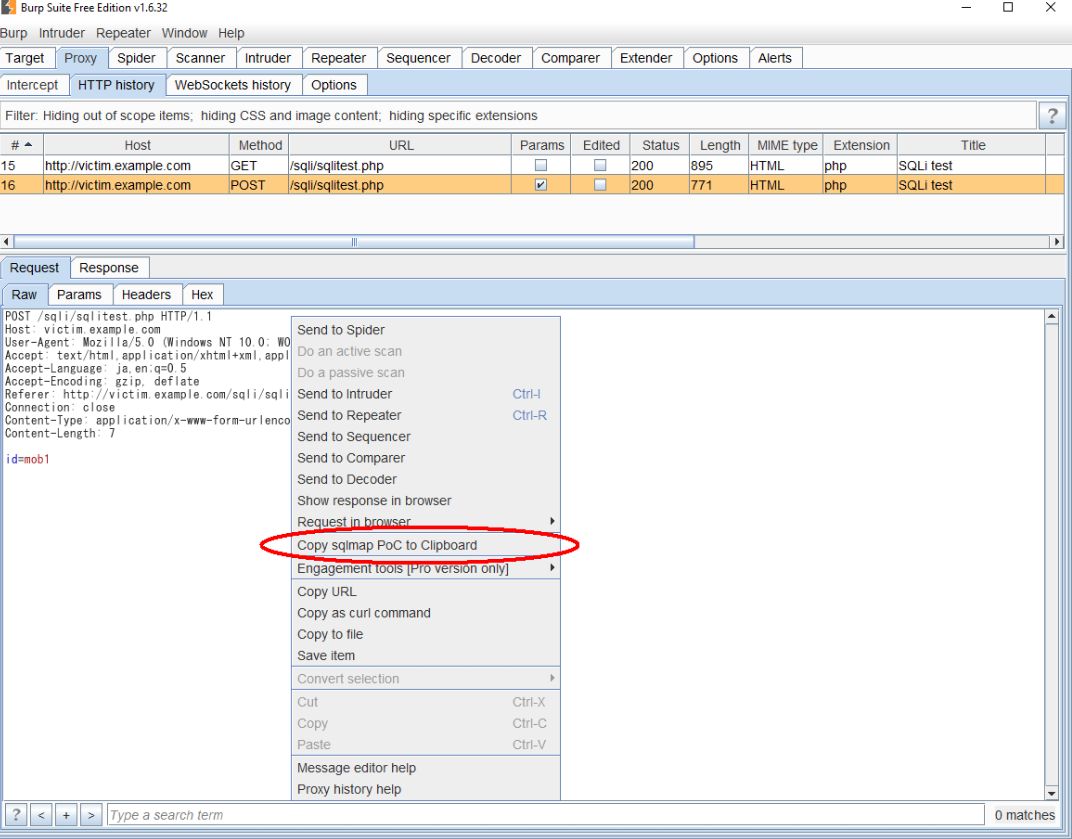The image size is (1072, 839).
Task: Click the Burp Suite title bar logo
Action: (8, 8)
